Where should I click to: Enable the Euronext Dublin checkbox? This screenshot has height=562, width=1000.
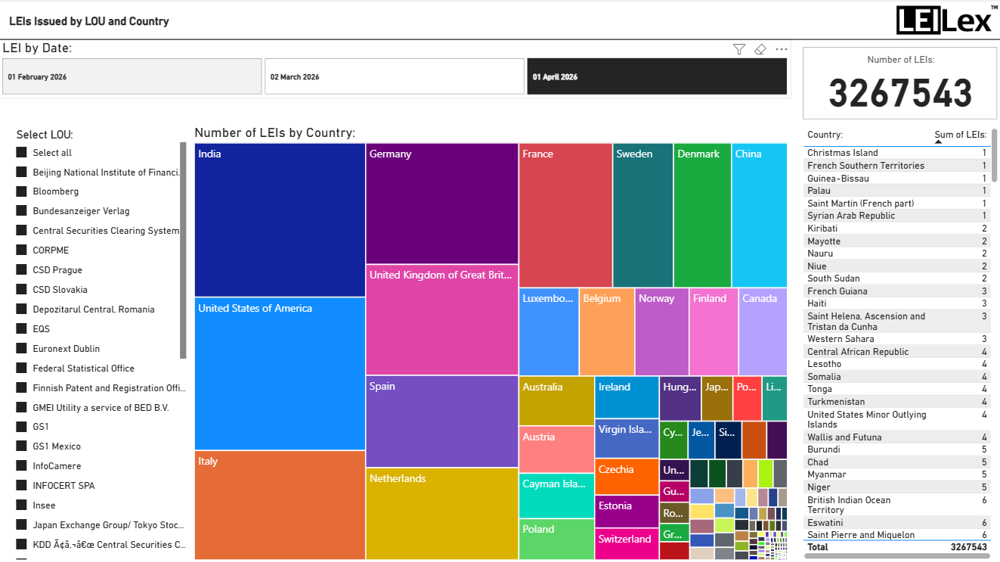[22, 349]
